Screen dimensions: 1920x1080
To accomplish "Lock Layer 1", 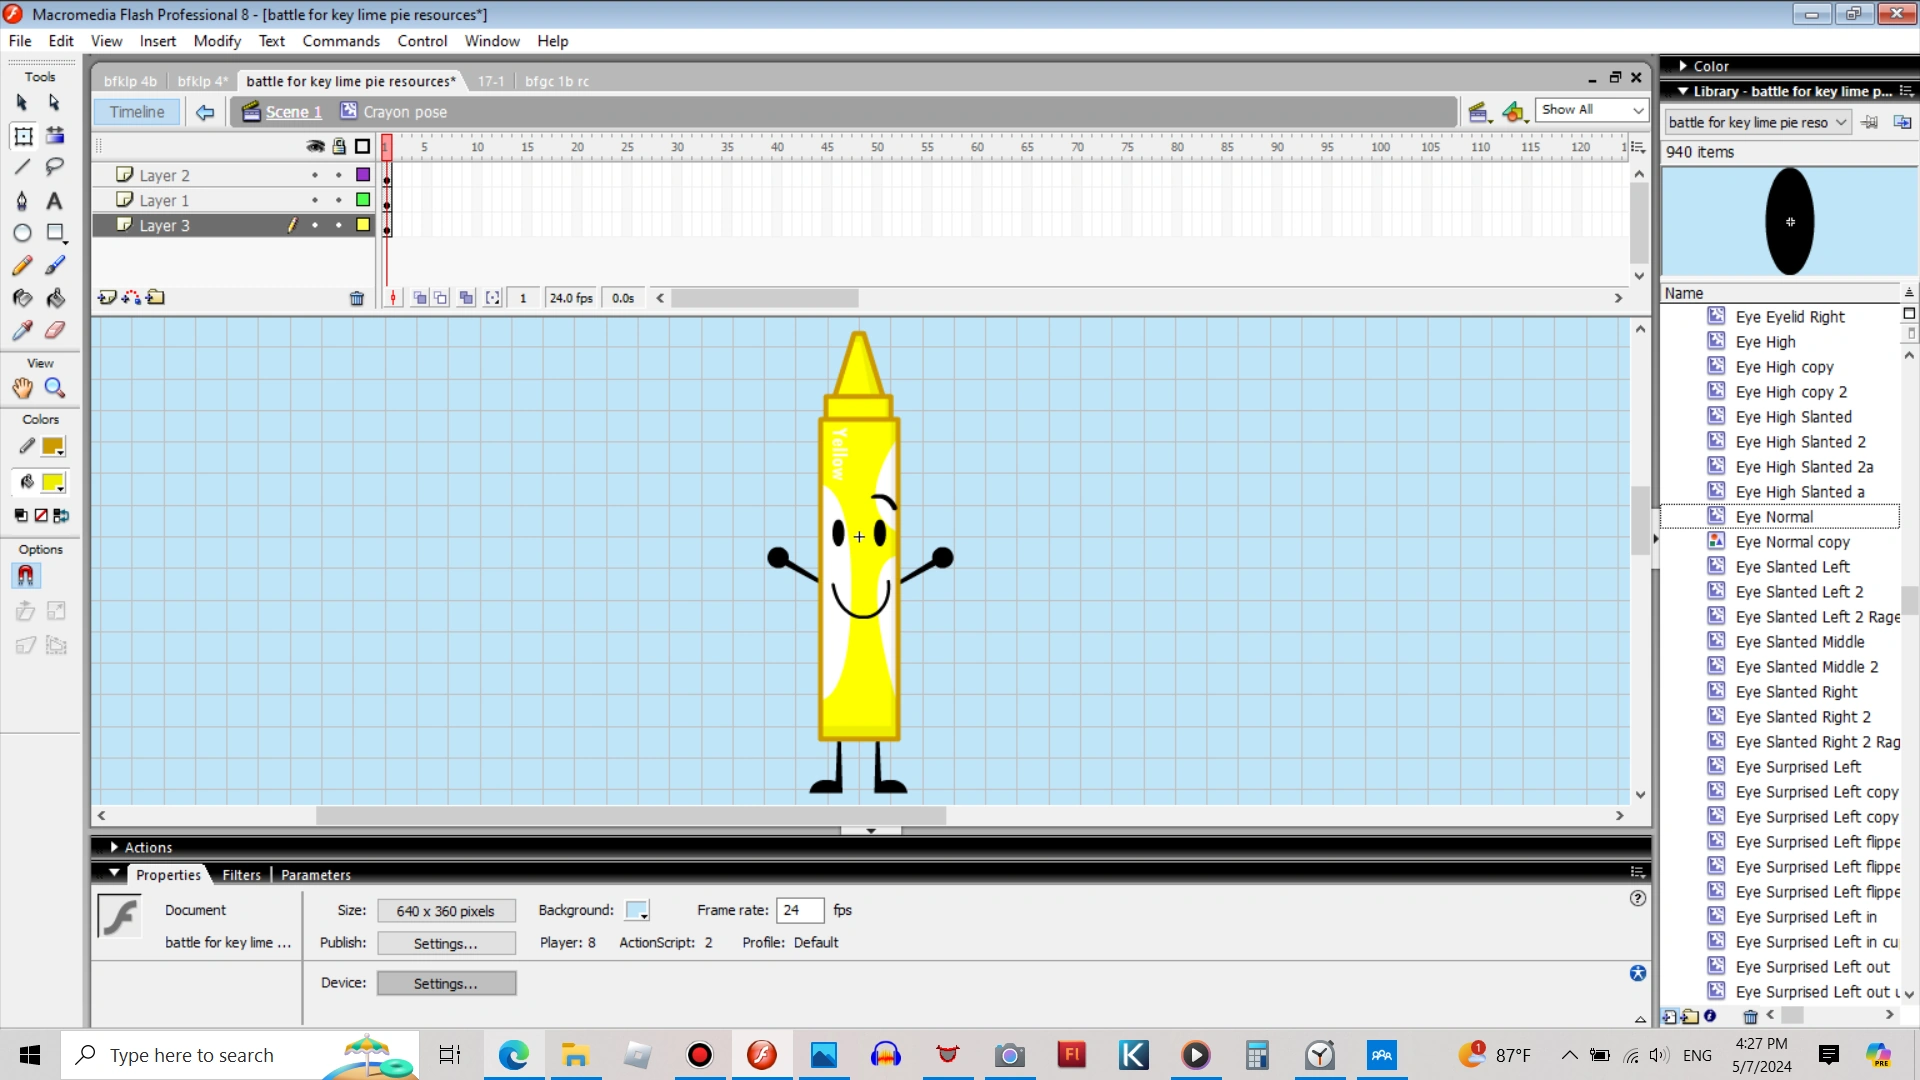I will tap(338, 200).
